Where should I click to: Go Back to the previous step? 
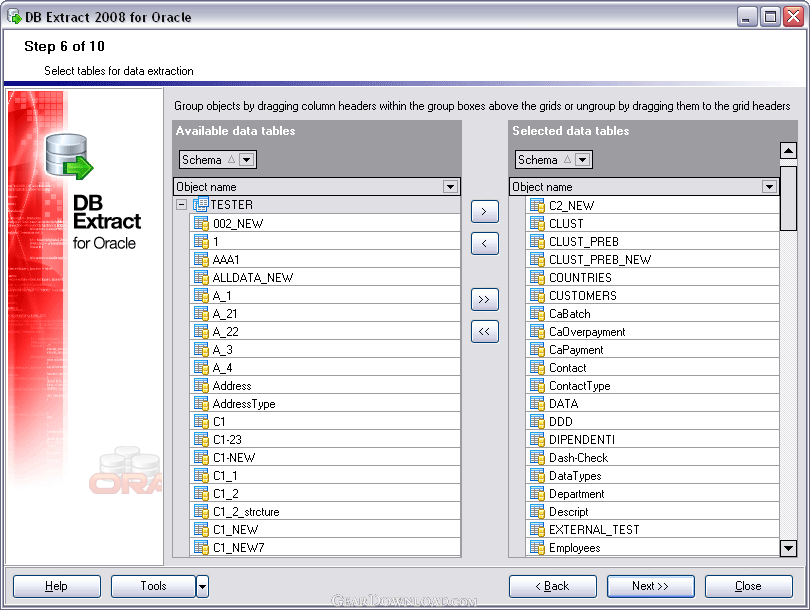[x=553, y=586]
